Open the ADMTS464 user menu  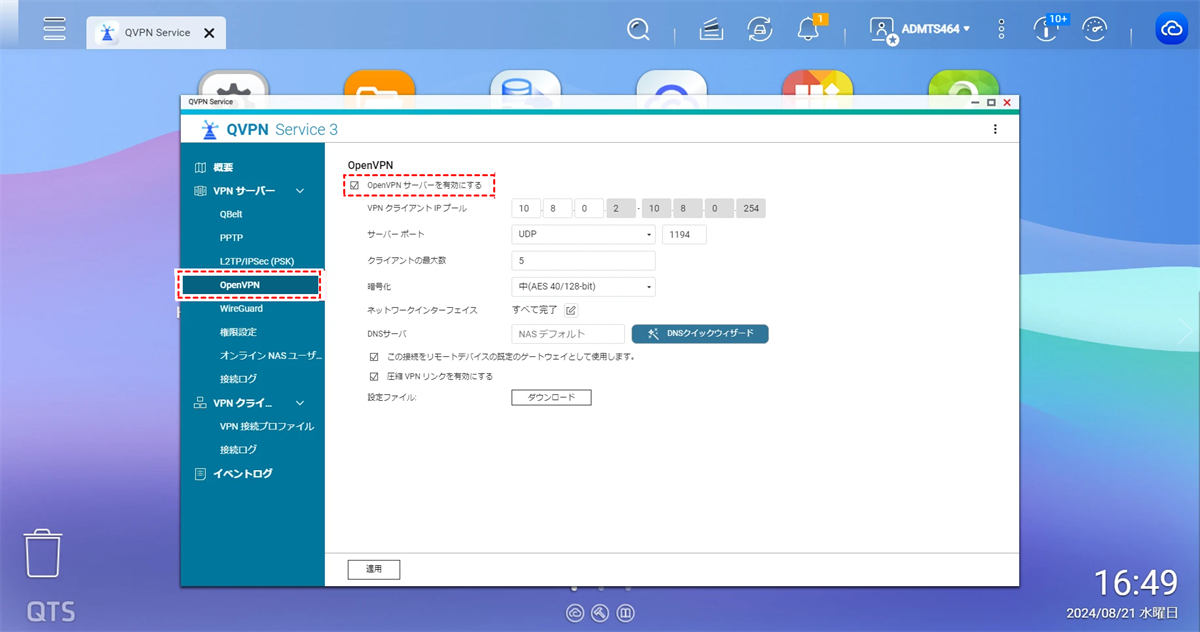point(920,30)
